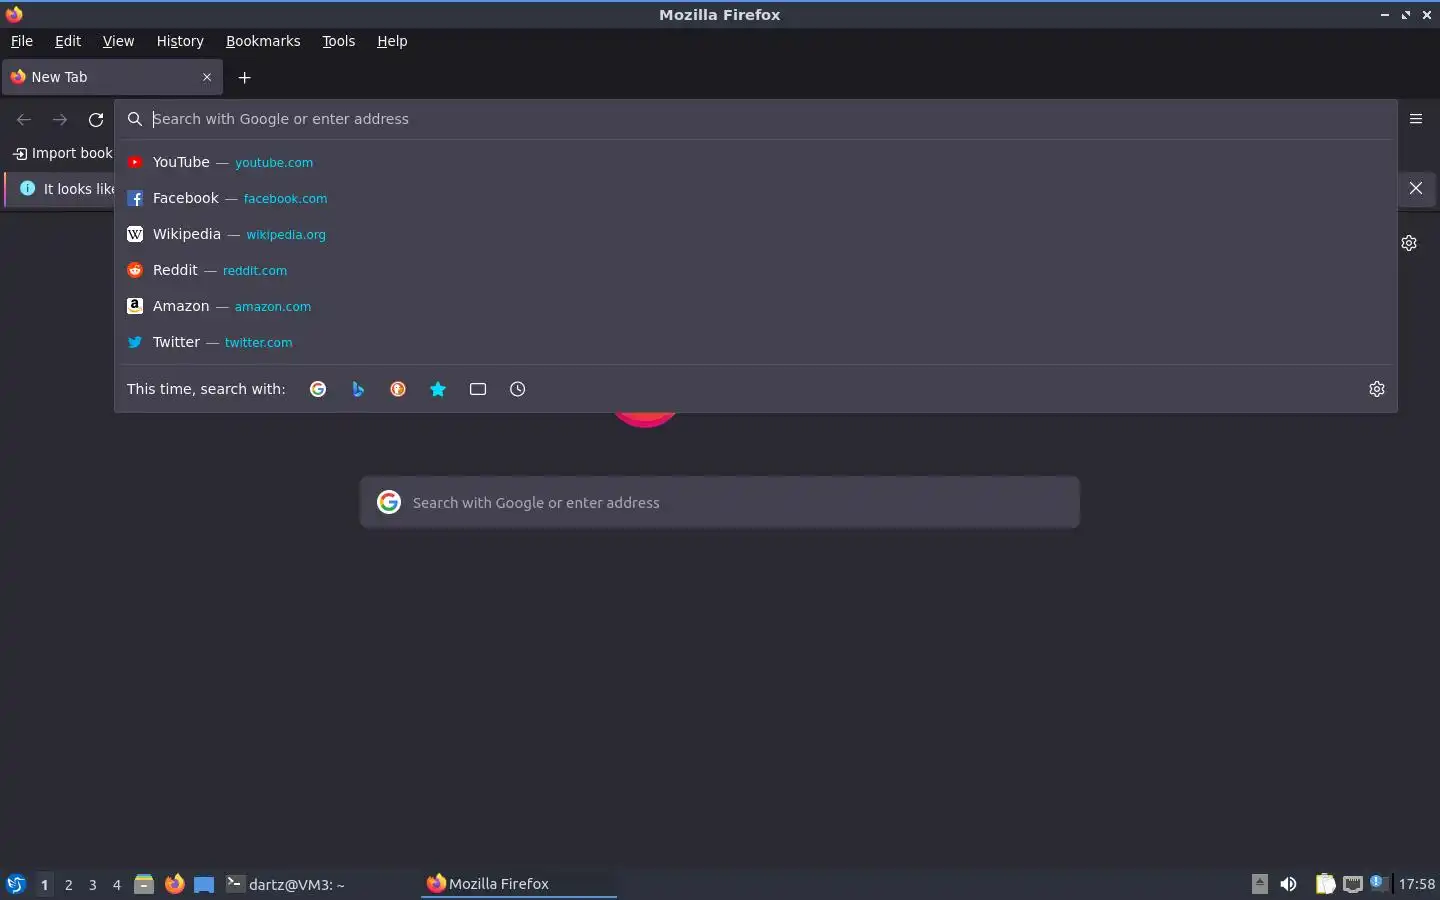Go back using the back arrow
The image size is (1440, 900).
[24, 120]
